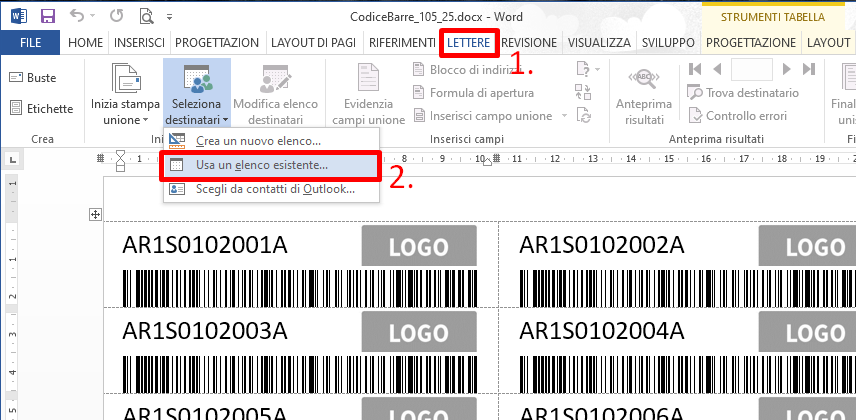Undo the last action

click(x=77, y=16)
